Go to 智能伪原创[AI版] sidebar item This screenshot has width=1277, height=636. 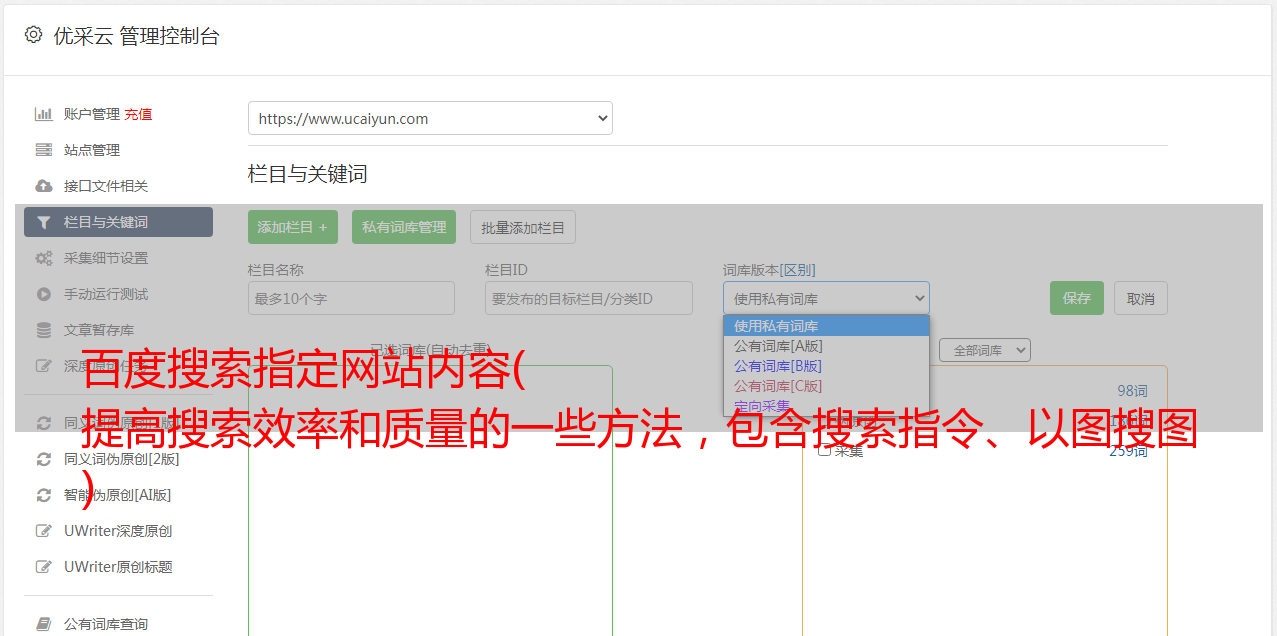pyautogui.click(x=118, y=495)
